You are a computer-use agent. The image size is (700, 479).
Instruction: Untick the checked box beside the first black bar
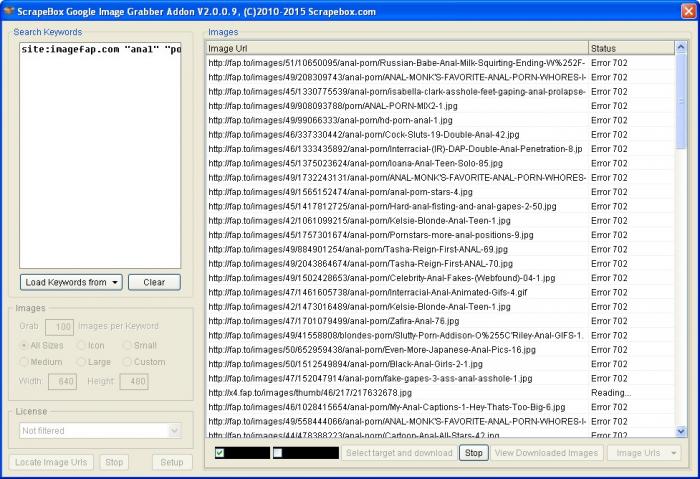[220, 453]
